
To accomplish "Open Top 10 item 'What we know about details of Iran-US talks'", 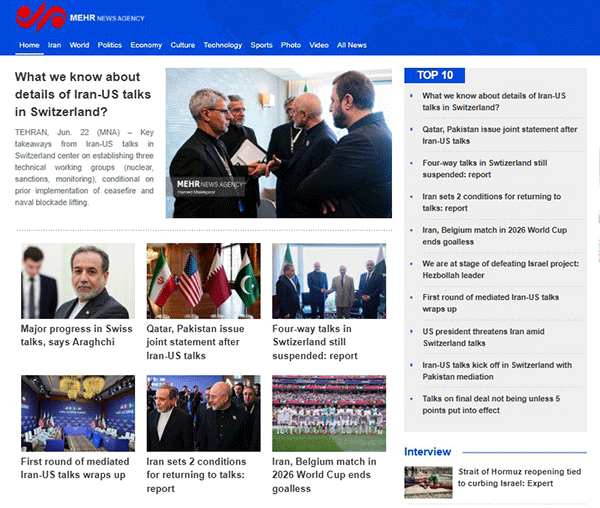I will (494, 101).
